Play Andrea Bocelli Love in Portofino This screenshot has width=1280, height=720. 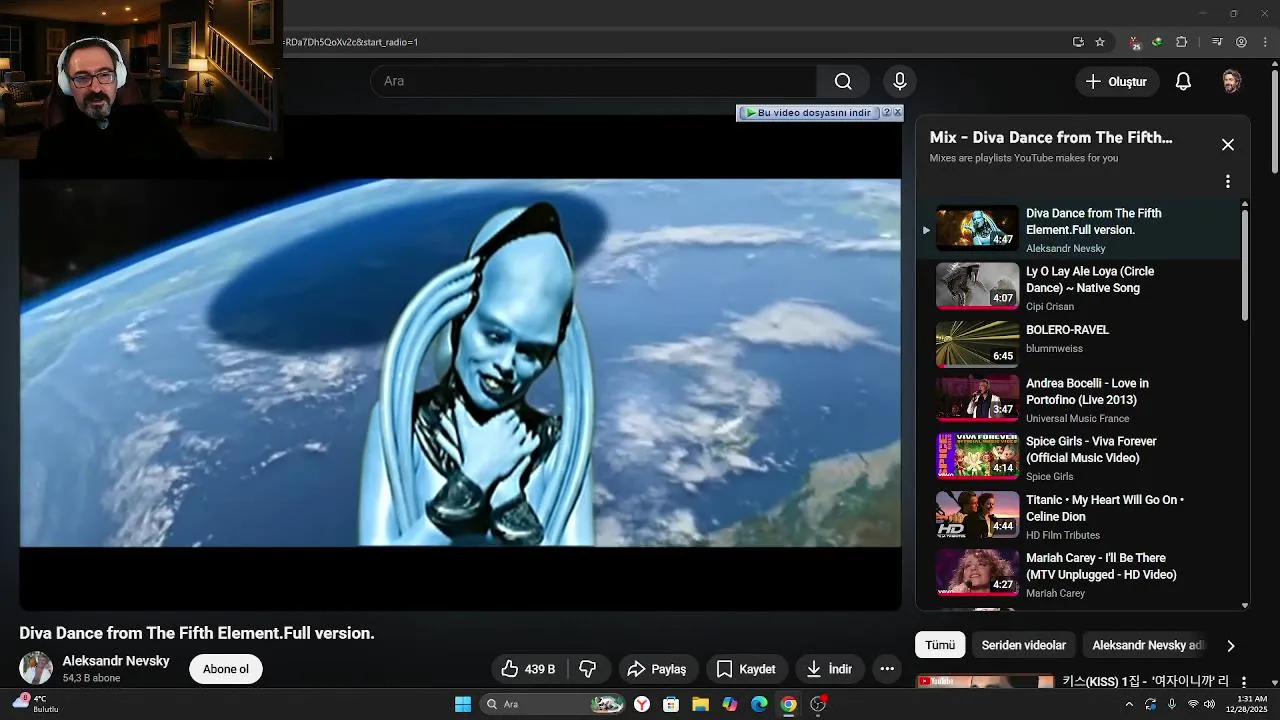click(1078, 401)
